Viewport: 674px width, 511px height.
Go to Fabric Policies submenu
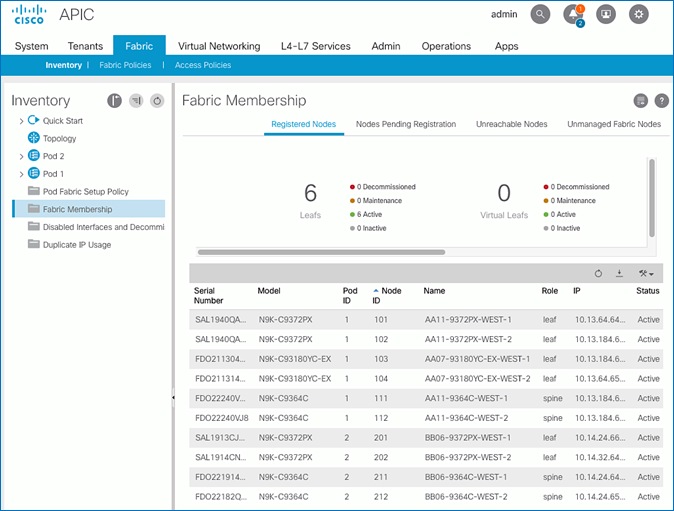[x=124, y=65]
